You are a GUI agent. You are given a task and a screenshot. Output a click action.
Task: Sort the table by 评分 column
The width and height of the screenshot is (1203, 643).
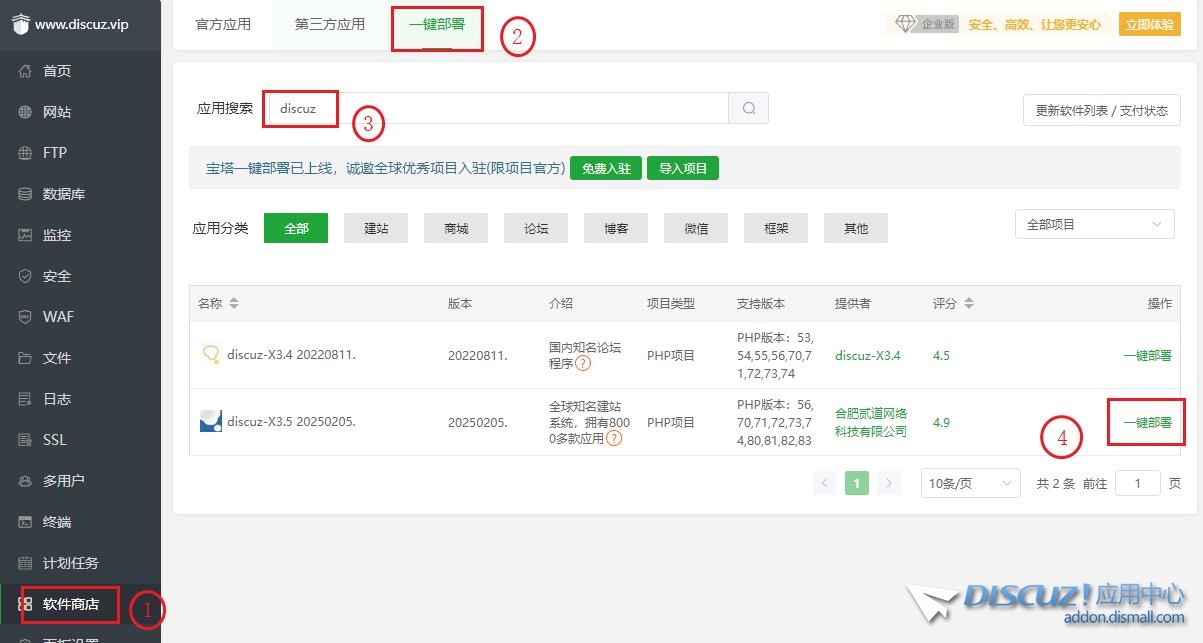[968, 303]
